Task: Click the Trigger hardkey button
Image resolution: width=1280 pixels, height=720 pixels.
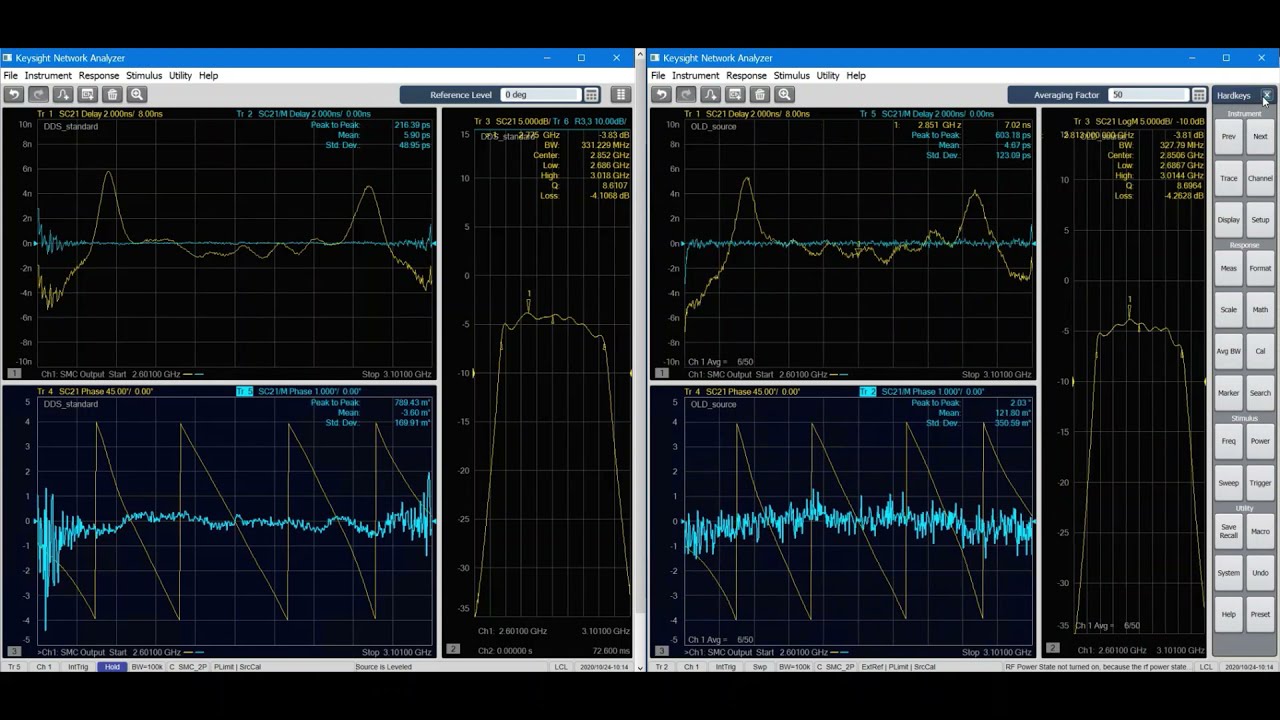Action: [1260, 483]
